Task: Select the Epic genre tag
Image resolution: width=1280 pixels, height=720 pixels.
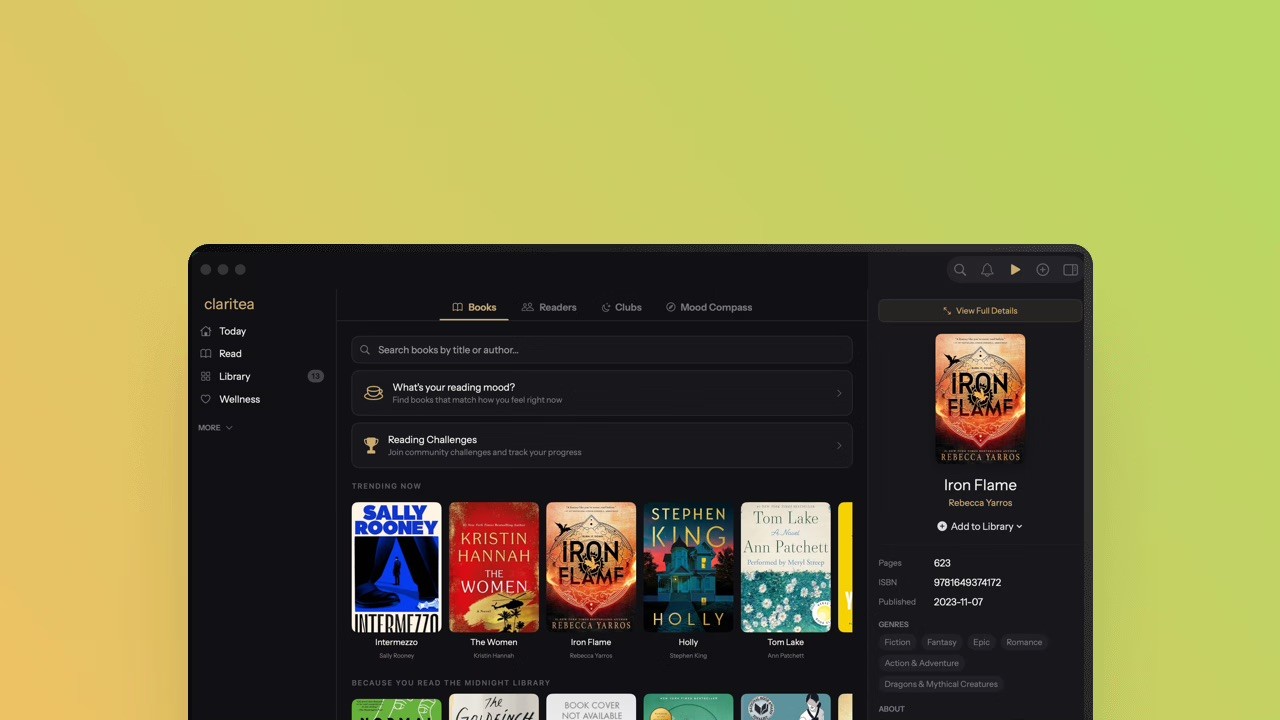Action: click(x=981, y=642)
